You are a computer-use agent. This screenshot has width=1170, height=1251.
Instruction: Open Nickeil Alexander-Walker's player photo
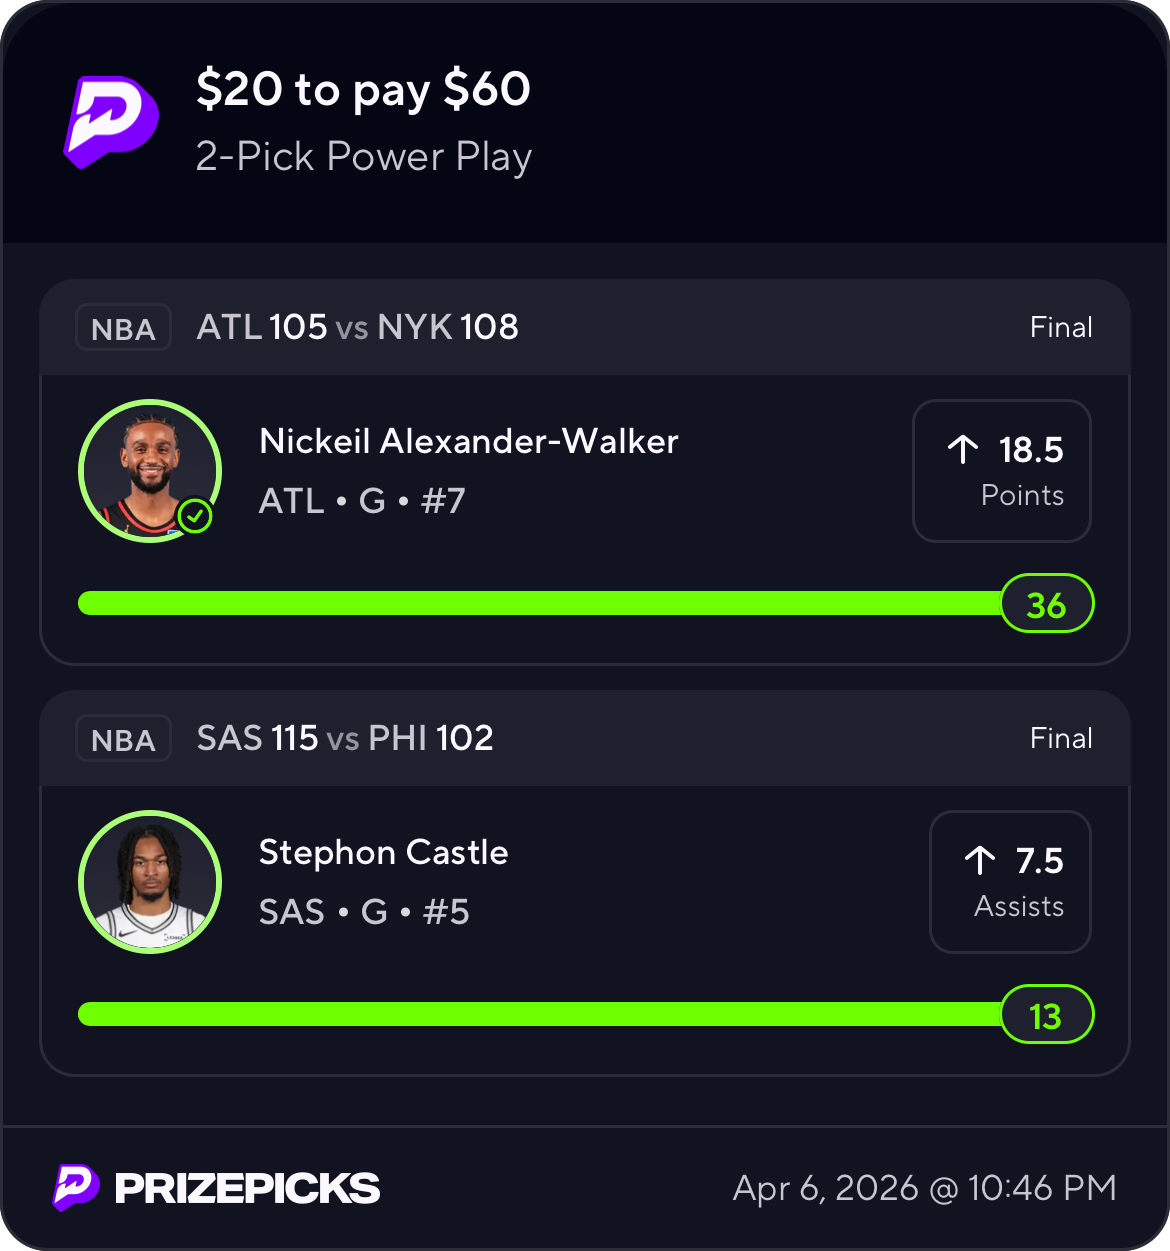149,470
